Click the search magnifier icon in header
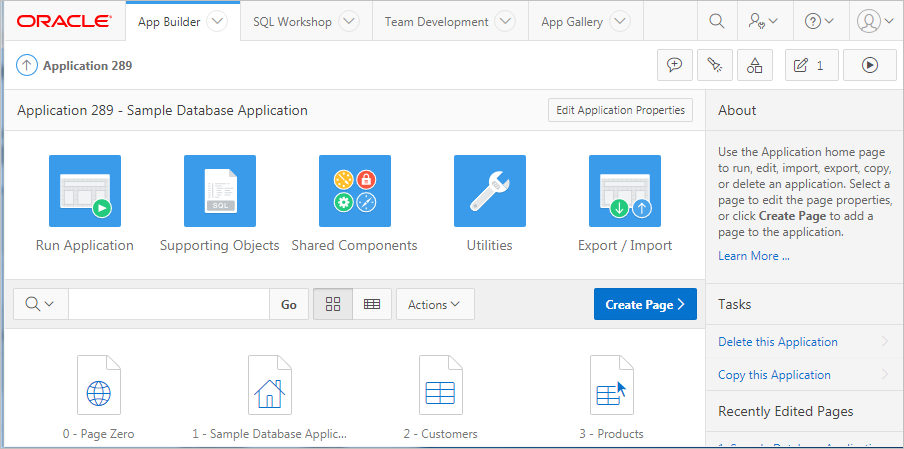 coord(716,21)
